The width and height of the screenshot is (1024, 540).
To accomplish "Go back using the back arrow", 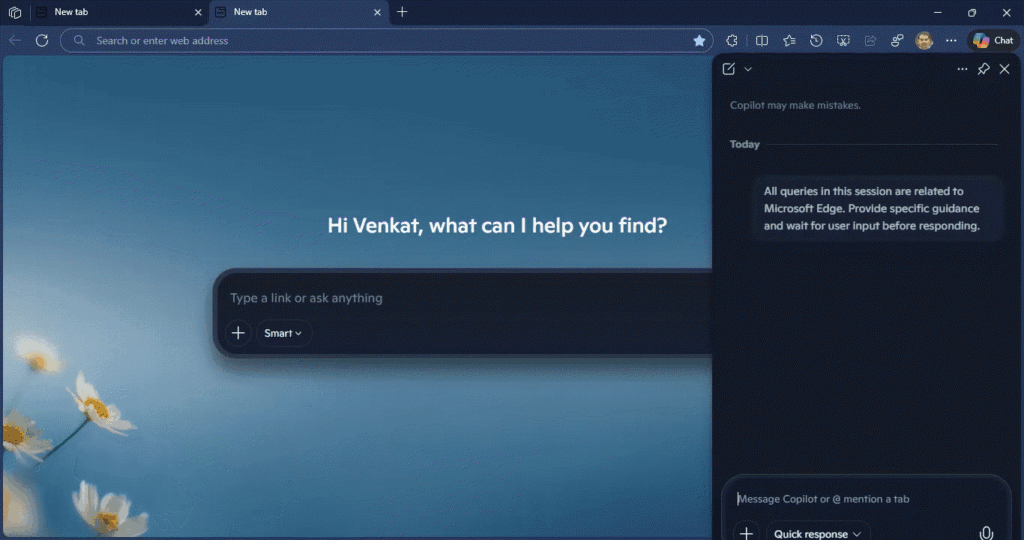I will (x=14, y=40).
